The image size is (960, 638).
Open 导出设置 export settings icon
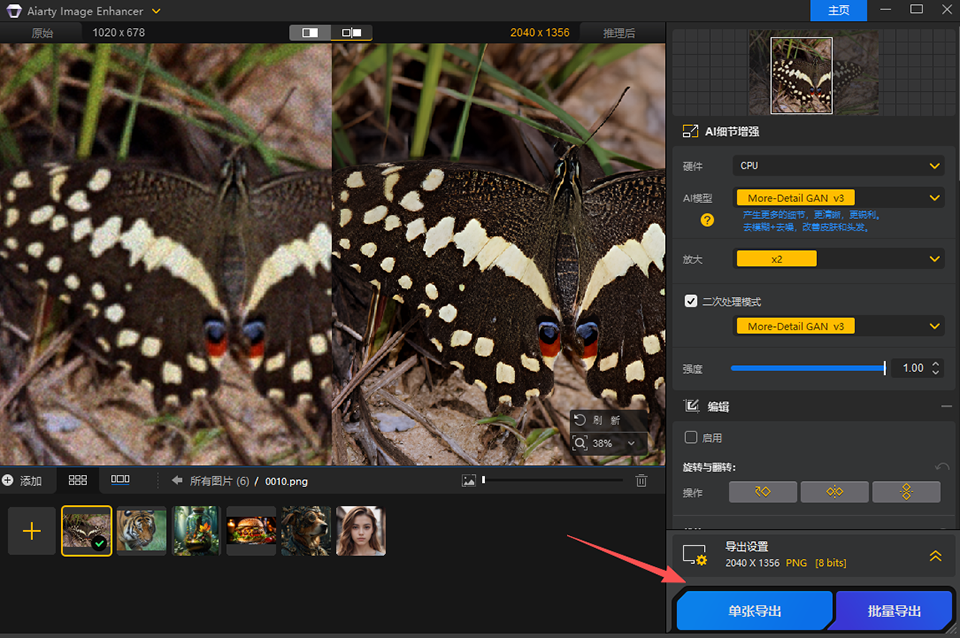tap(695, 555)
